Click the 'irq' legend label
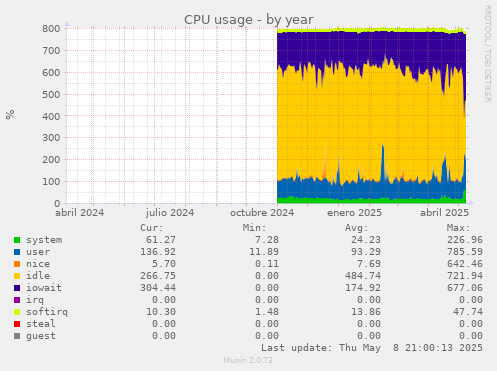 (x=35, y=300)
